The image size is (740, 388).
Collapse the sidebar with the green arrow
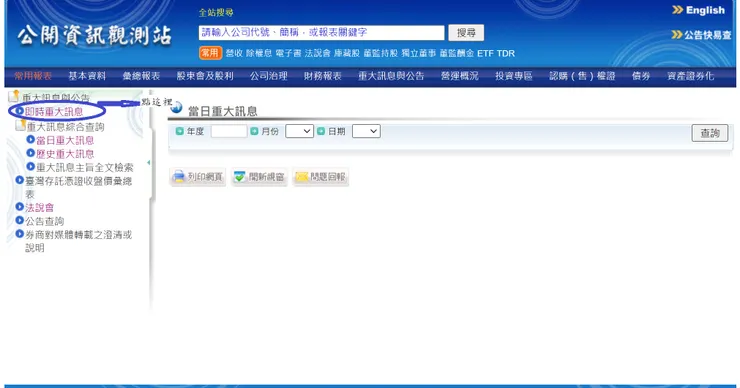149,162
